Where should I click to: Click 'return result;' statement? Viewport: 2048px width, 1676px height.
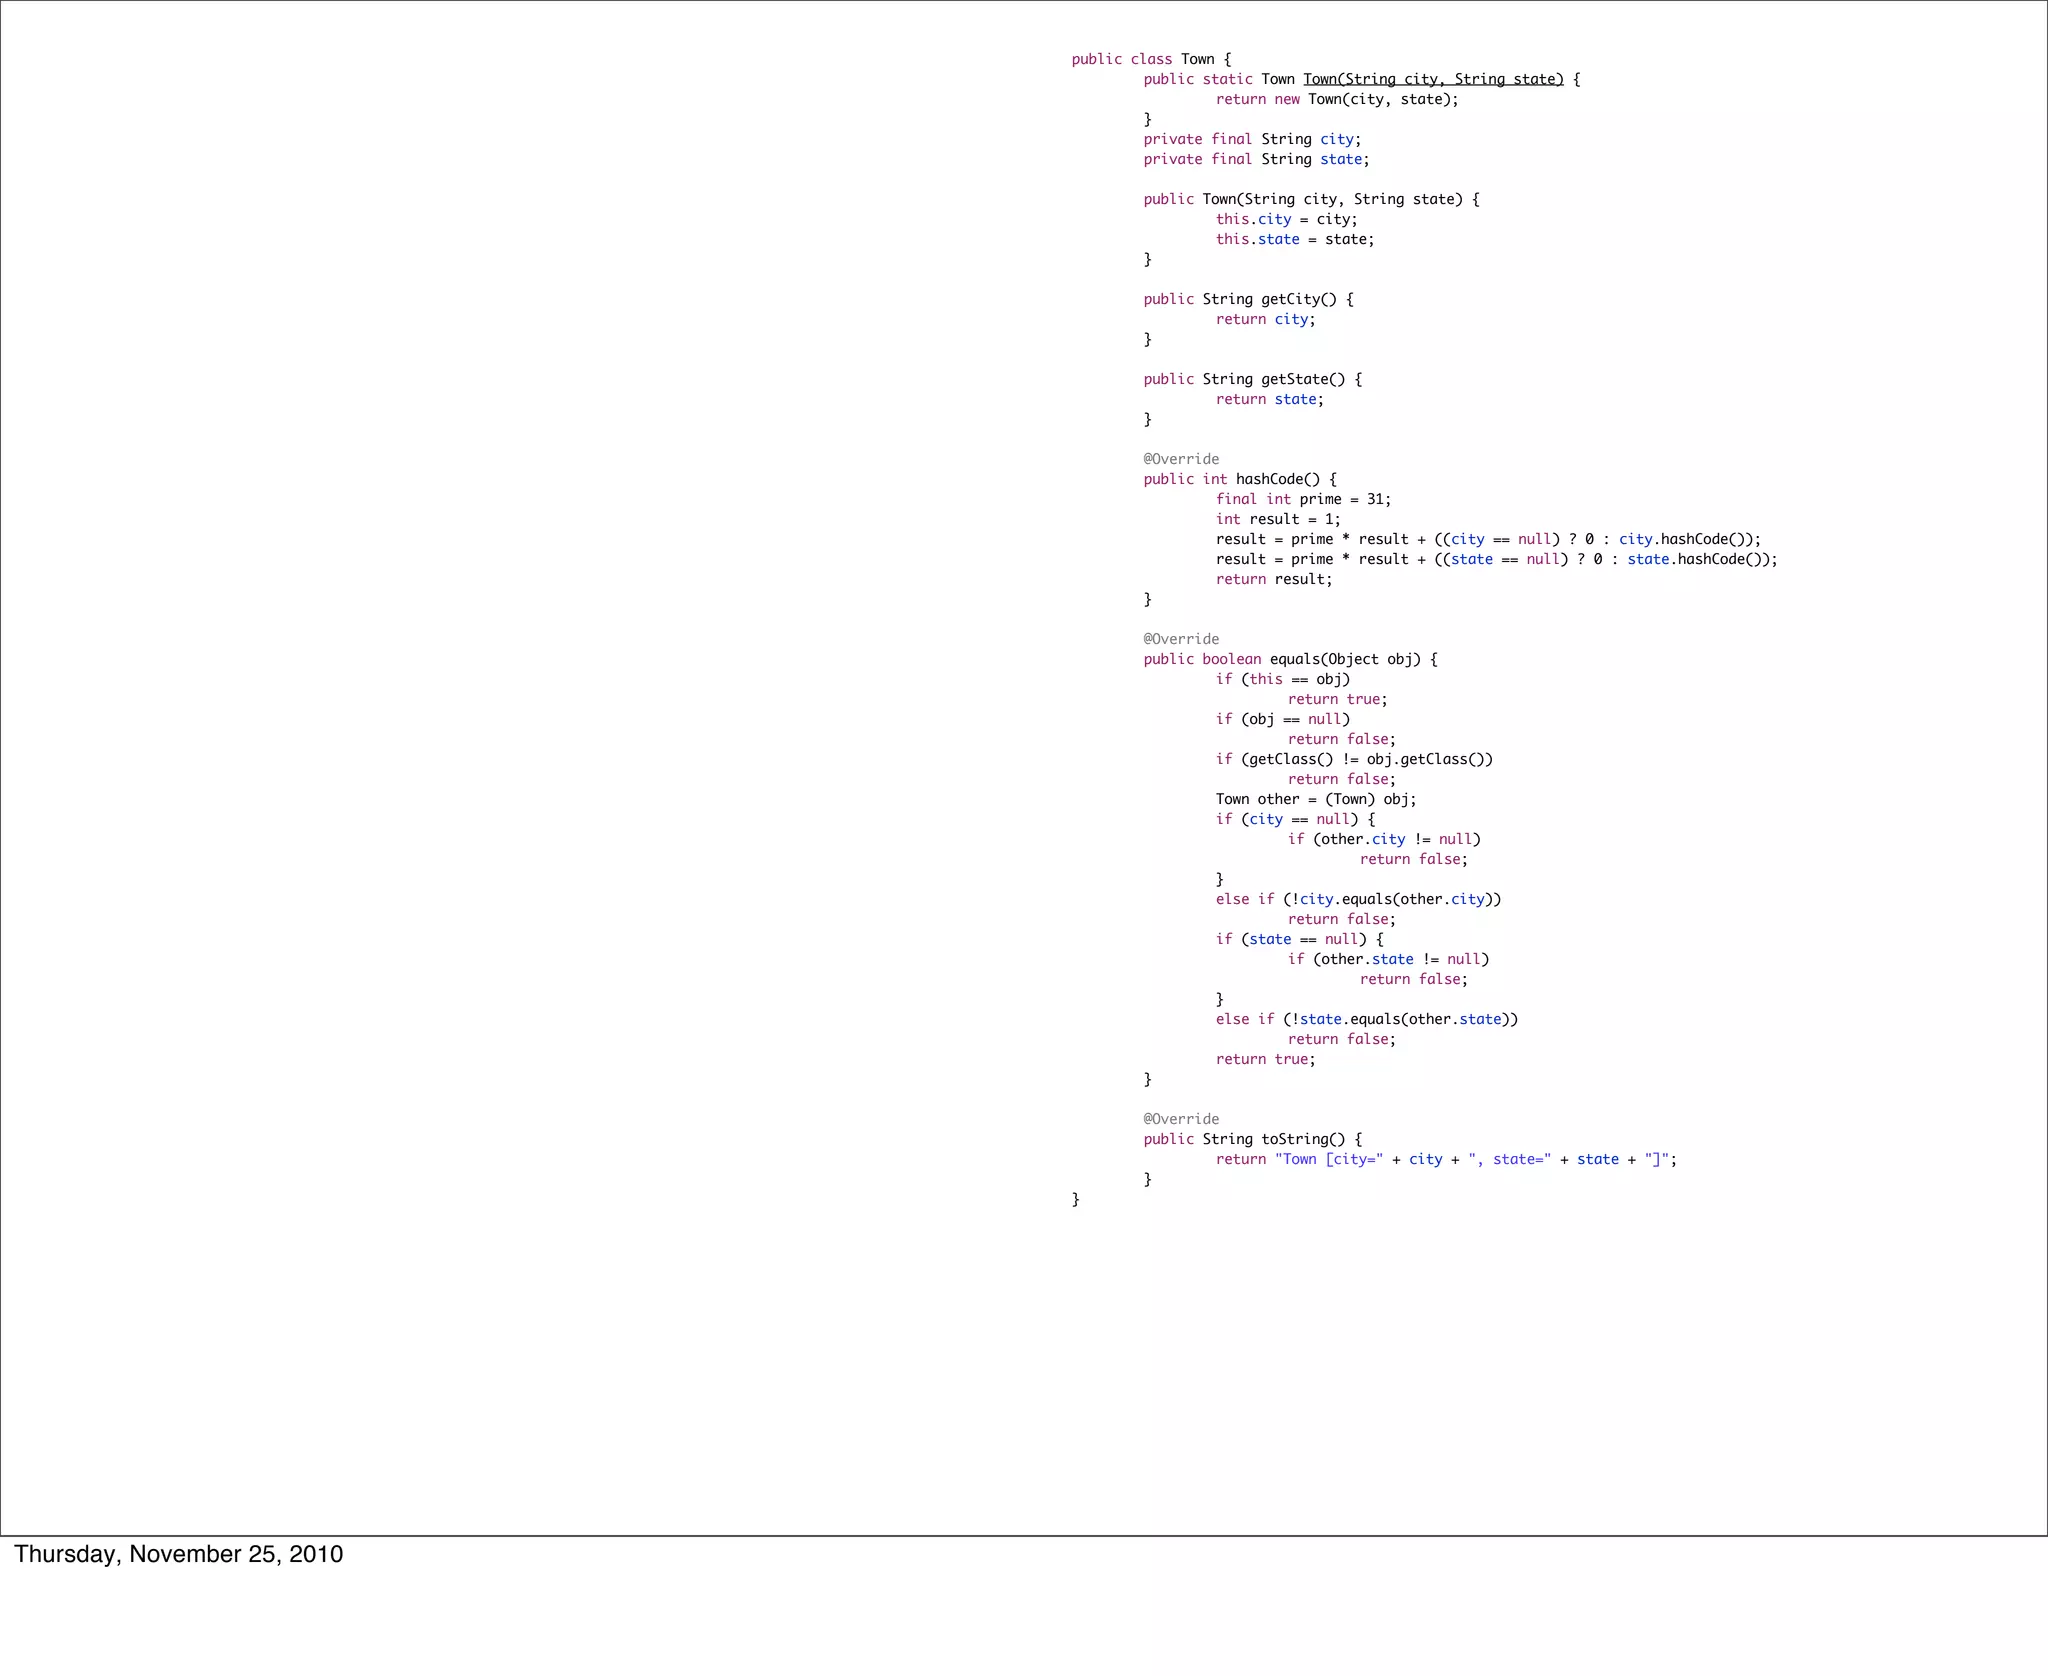(1274, 580)
